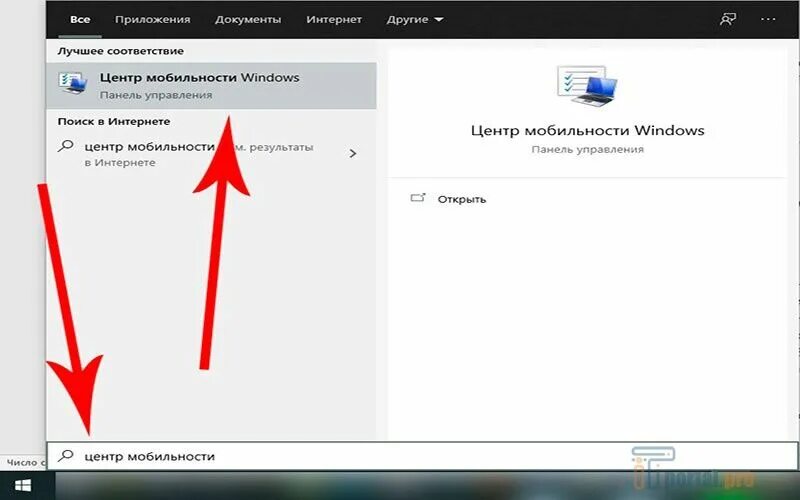Select web search result центр мобильности
Screen dimensions: 800x500
[211, 154]
